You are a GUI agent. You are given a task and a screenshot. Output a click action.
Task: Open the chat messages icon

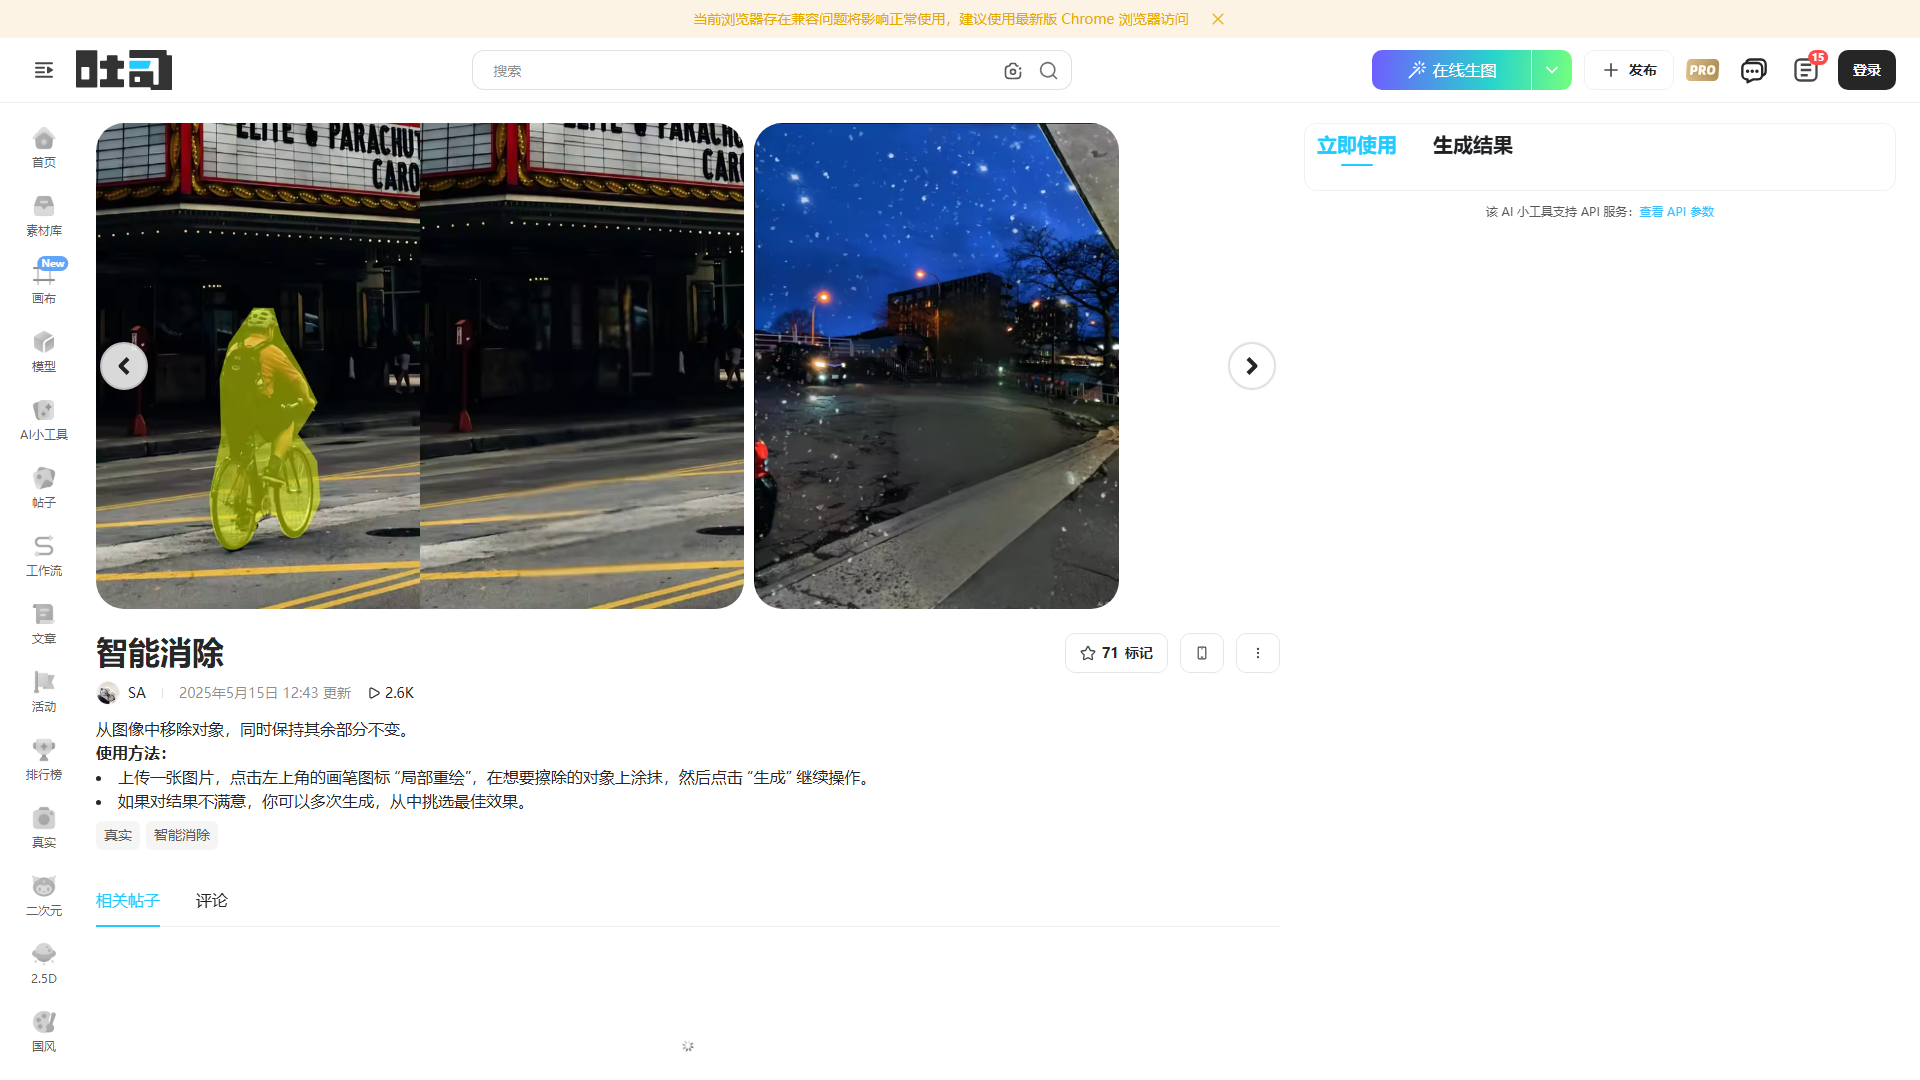1753,70
